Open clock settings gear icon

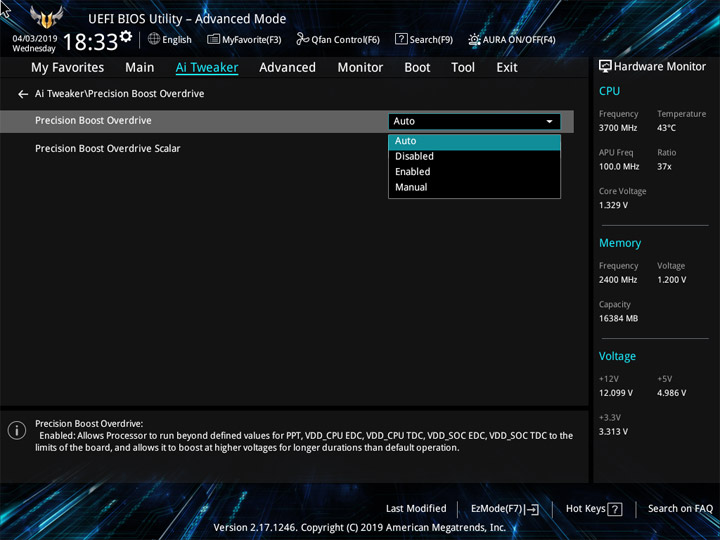pyautogui.click(x=126, y=36)
